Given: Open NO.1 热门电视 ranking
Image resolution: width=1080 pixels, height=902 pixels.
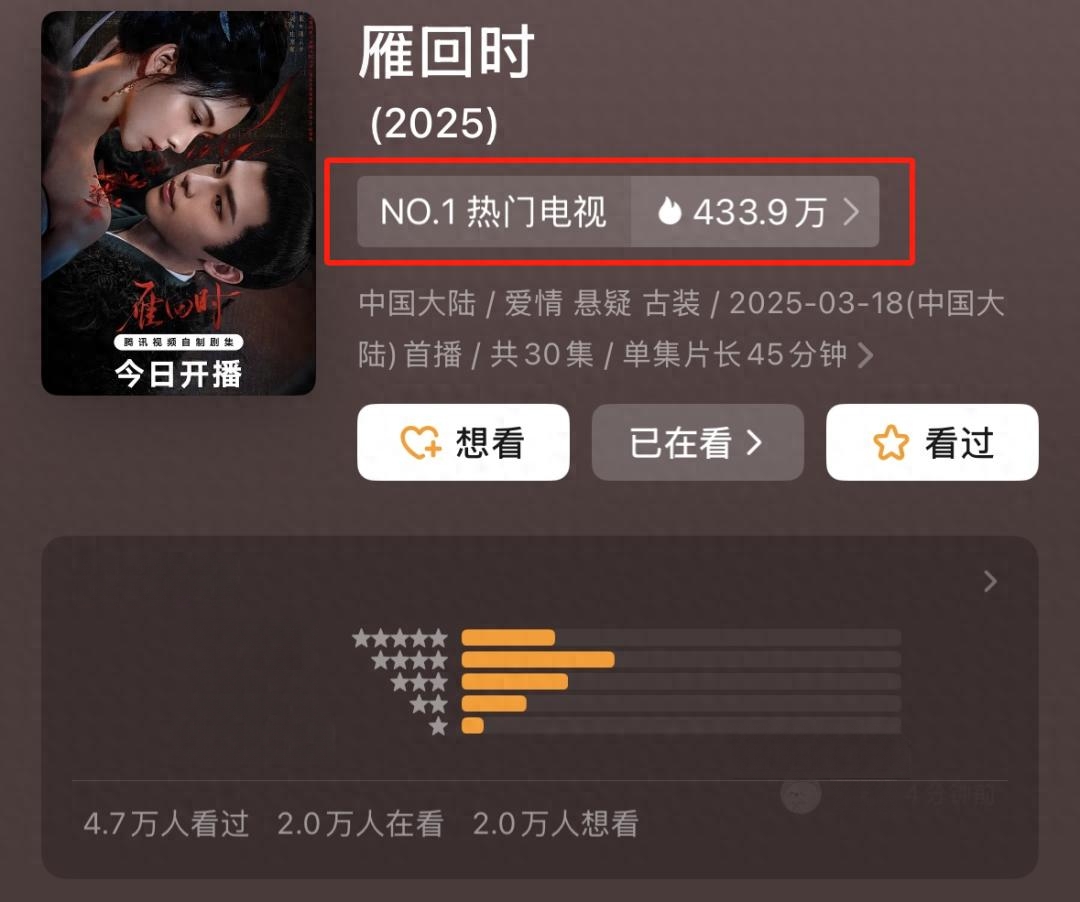Looking at the screenshot, I should point(494,211).
